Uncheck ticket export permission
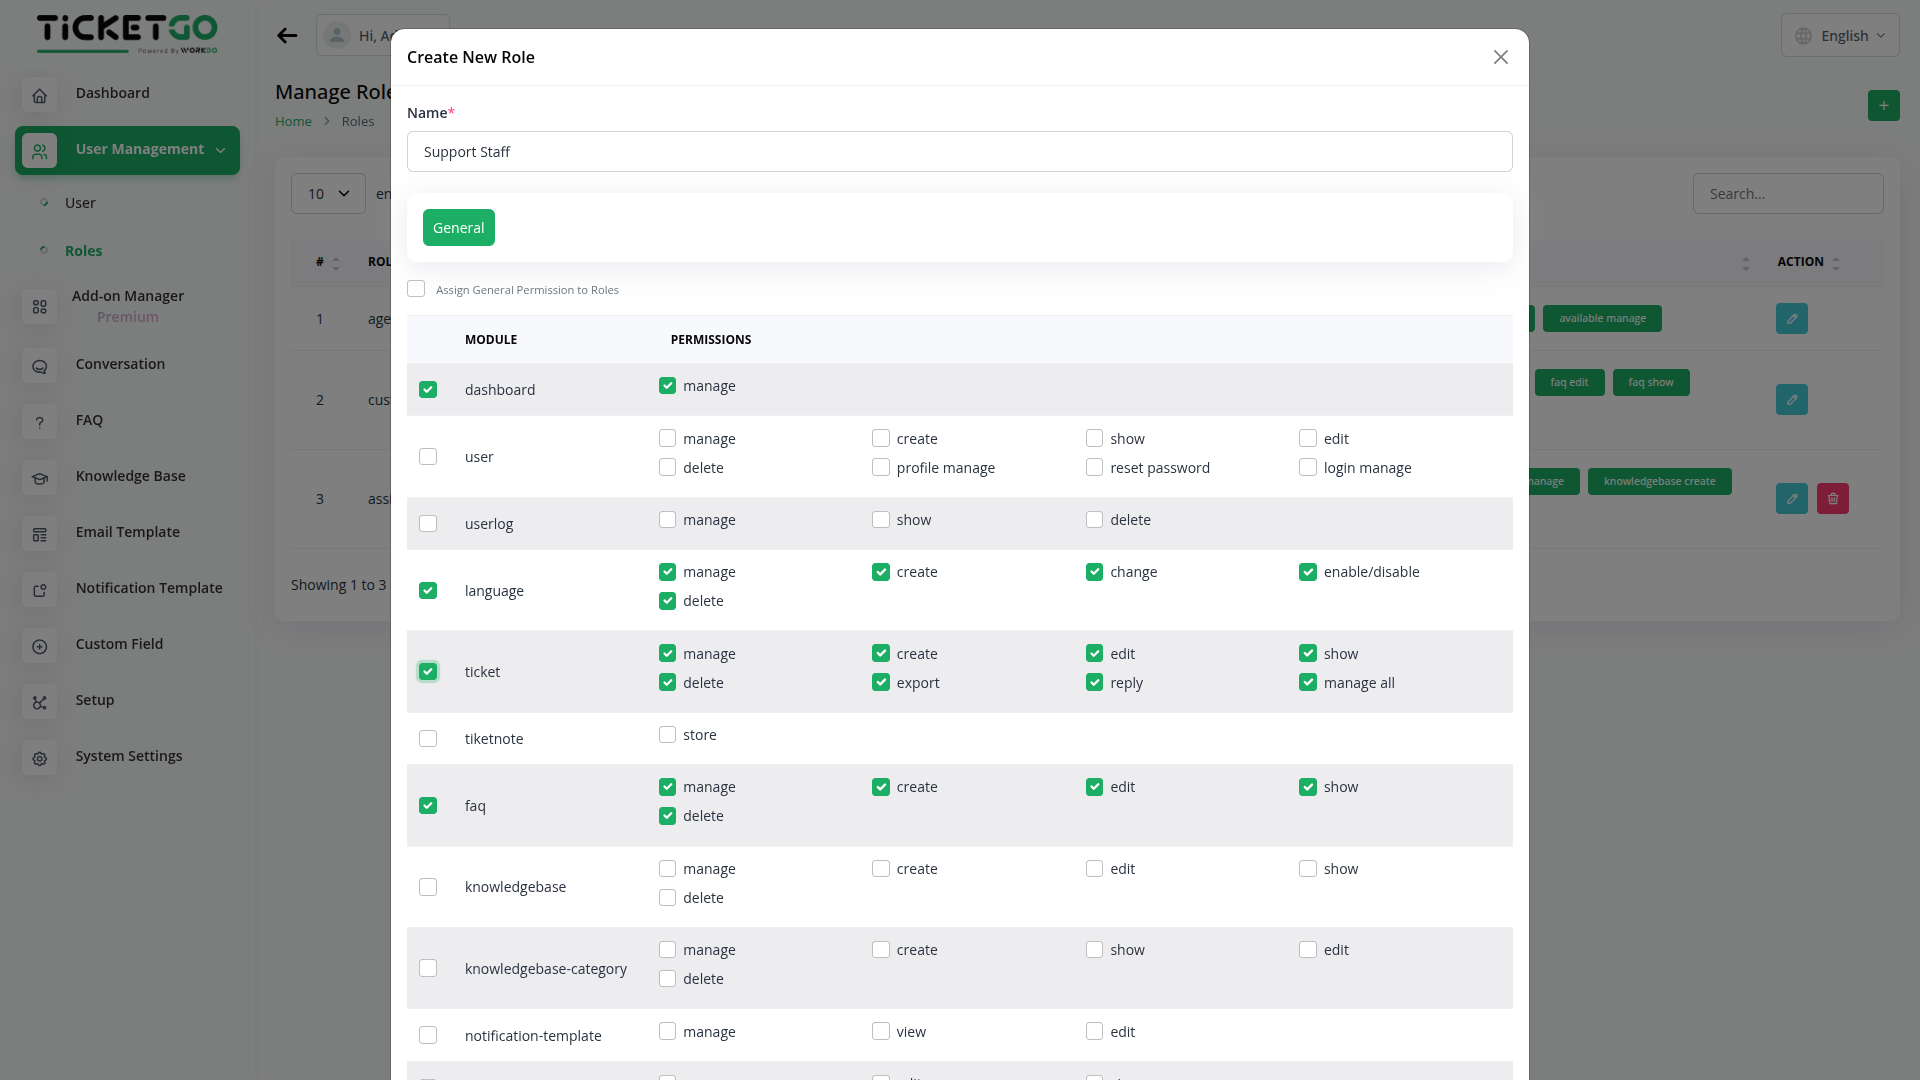Image resolution: width=1920 pixels, height=1080 pixels. click(881, 682)
